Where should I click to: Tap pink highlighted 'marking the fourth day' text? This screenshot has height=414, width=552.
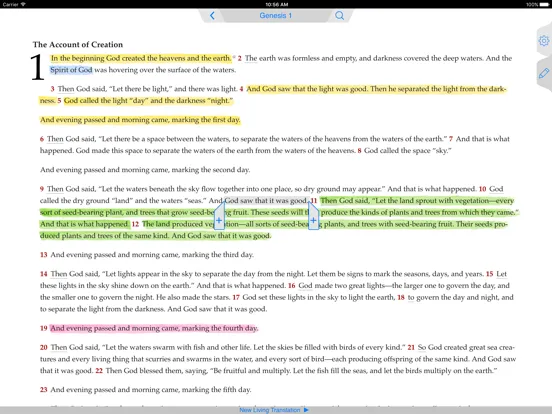(220, 328)
